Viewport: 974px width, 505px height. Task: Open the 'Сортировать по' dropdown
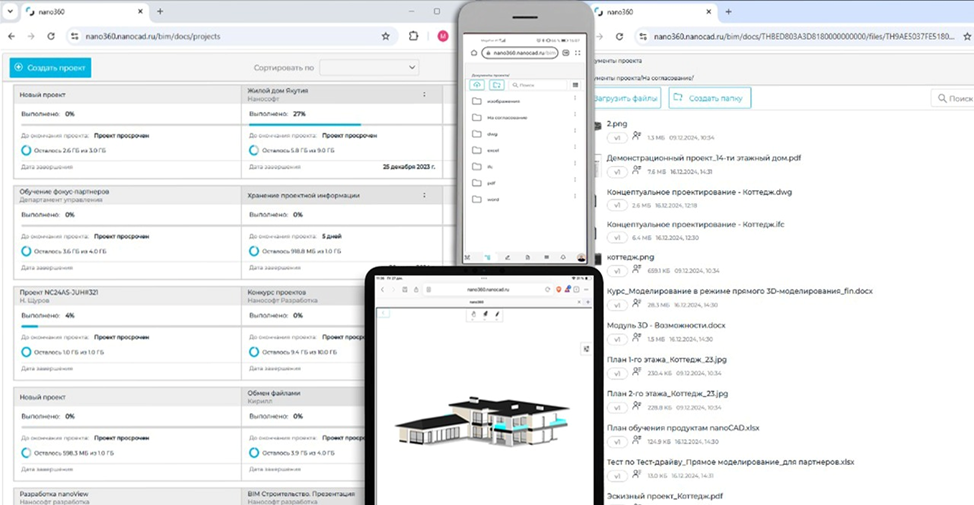pos(368,67)
